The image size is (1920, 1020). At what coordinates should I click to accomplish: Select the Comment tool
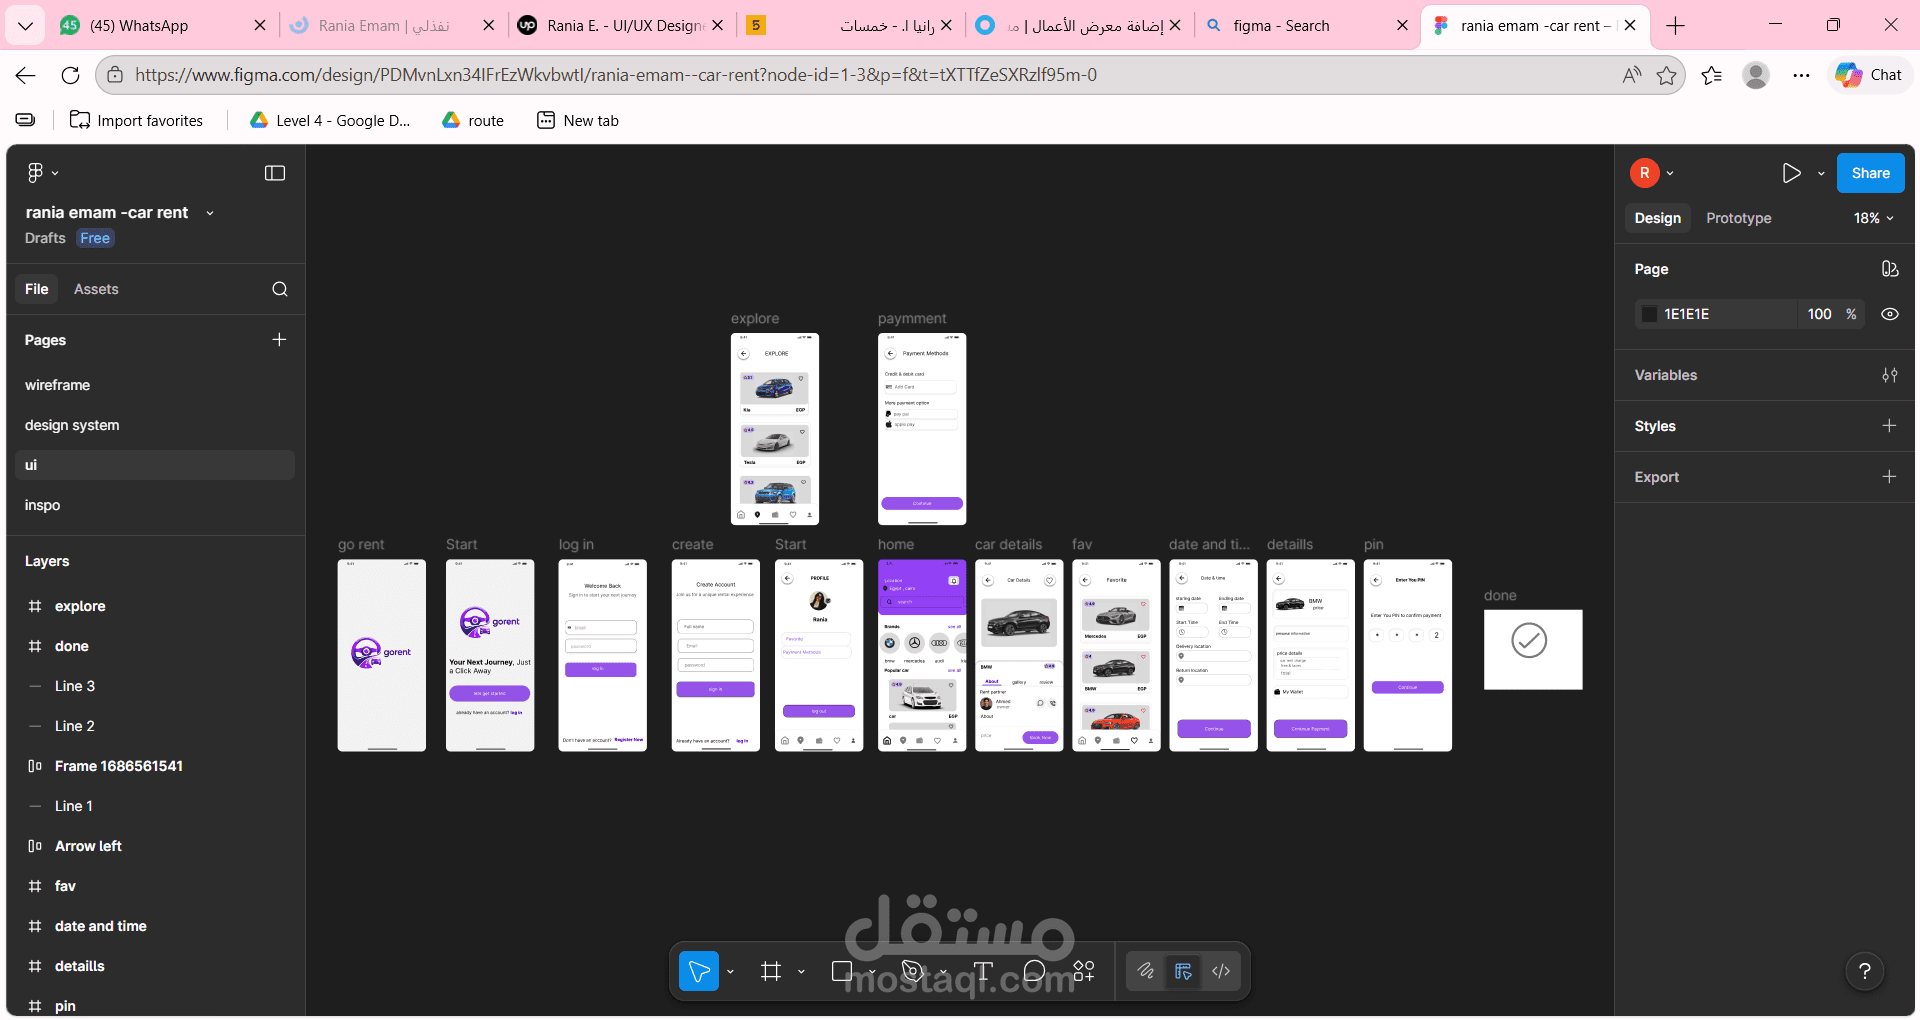[1034, 971]
